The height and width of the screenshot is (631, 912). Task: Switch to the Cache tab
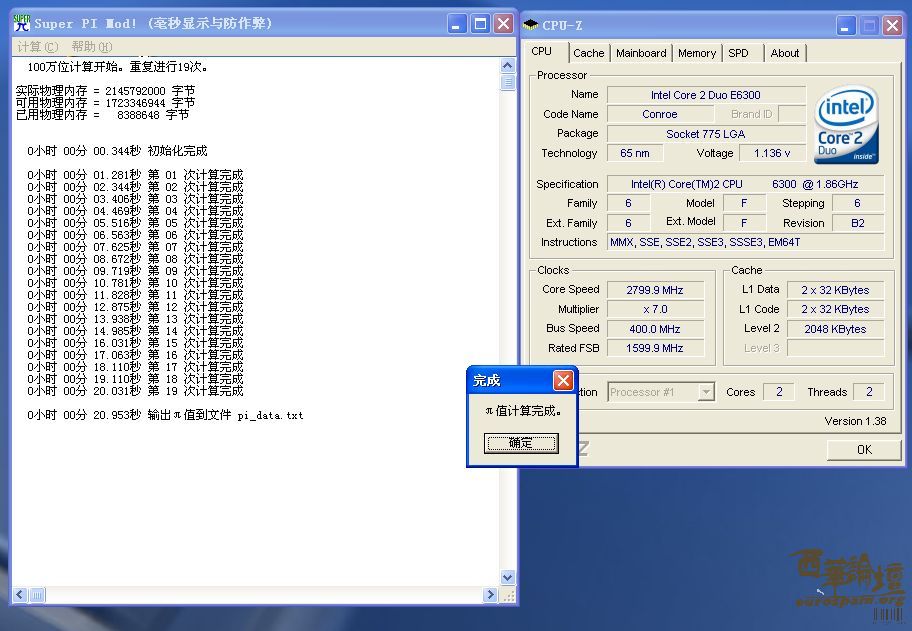589,53
